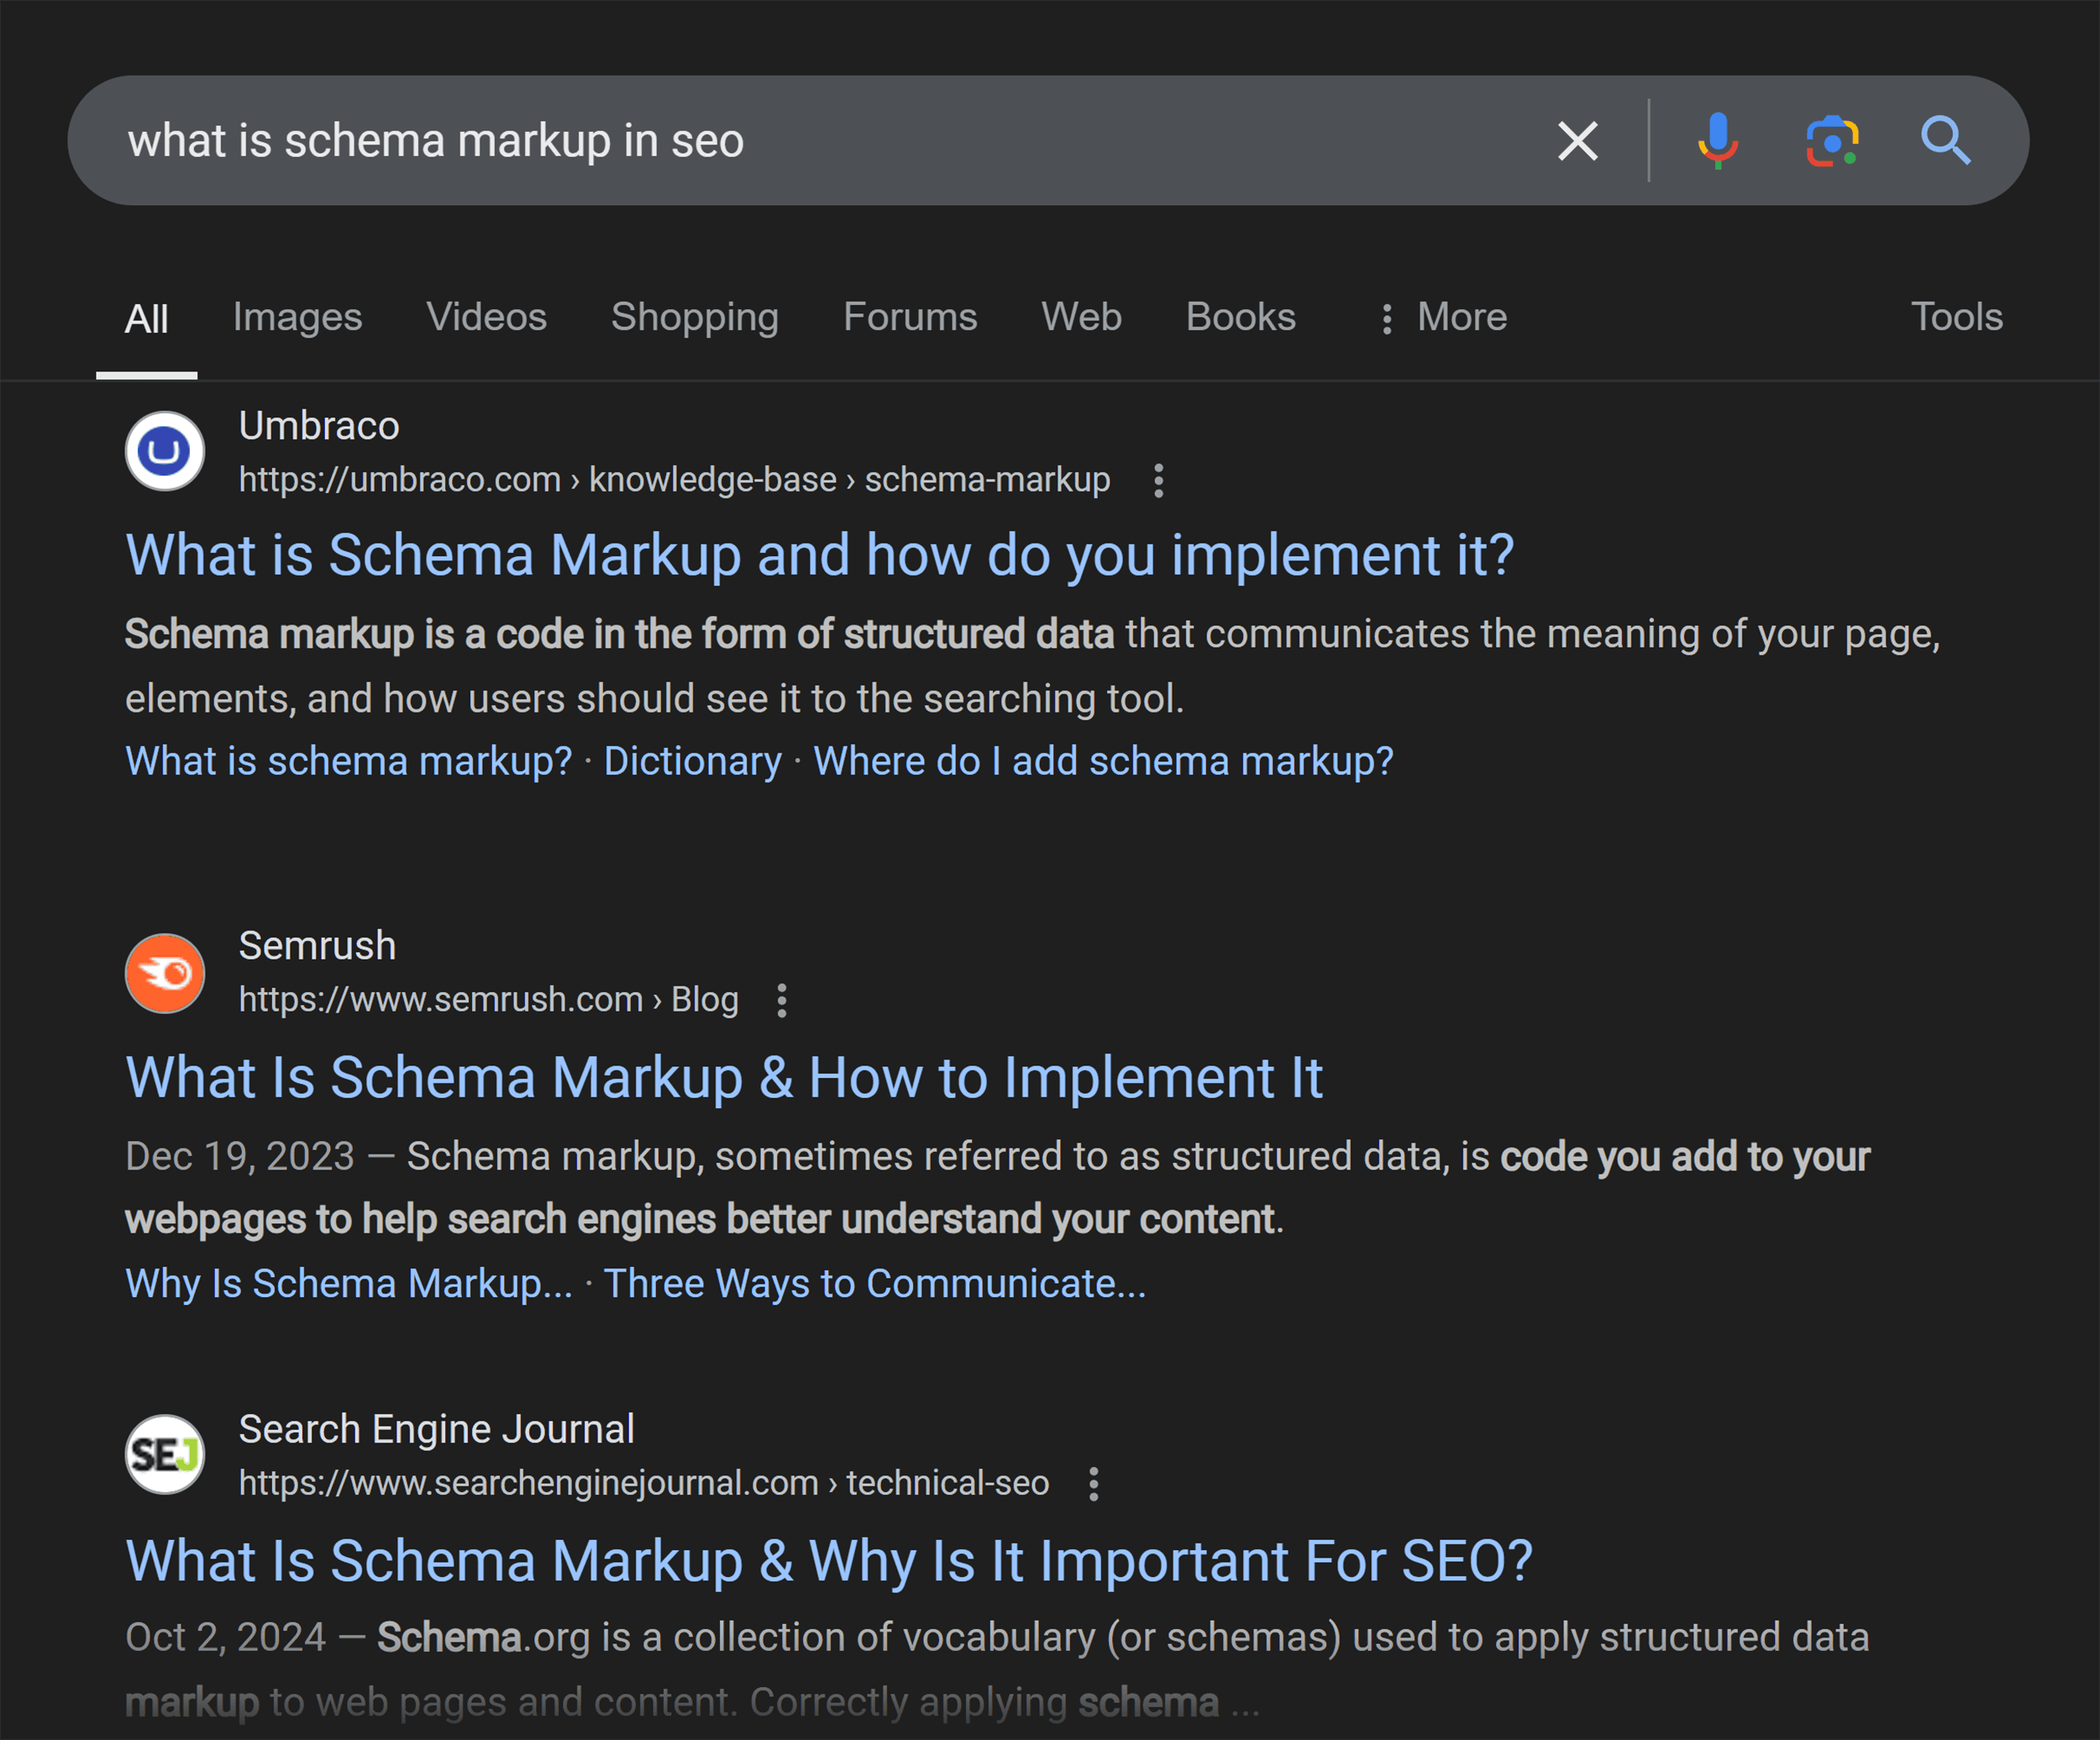The image size is (2100, 1740).
Task: Open three-dot menu for Semrush result
Action: (x=782, y=1001)
